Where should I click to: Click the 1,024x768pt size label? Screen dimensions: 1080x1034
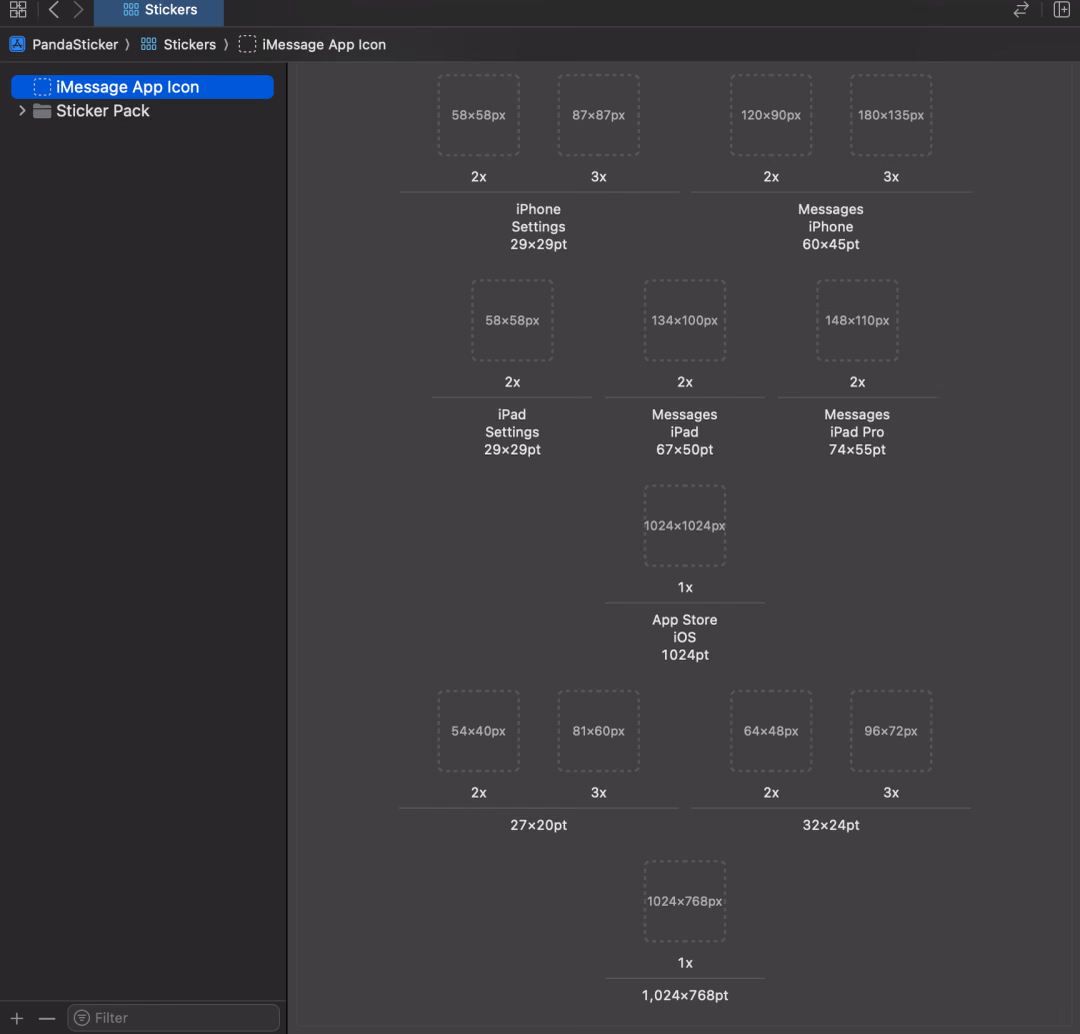685,995
